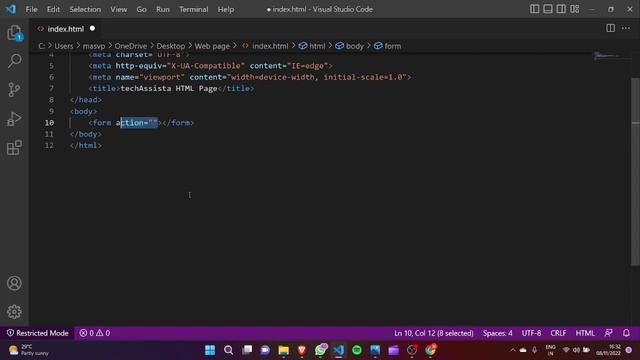The height and width of the screenshot is (360, 640).
Task: Open Chrome in taskbar
Action: coord(431,350)
